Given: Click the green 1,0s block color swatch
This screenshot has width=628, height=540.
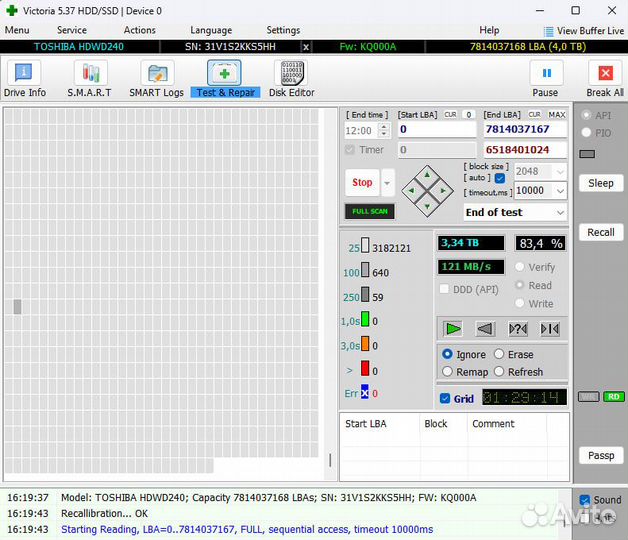Looking at the screenshot, I should point(365,319).
